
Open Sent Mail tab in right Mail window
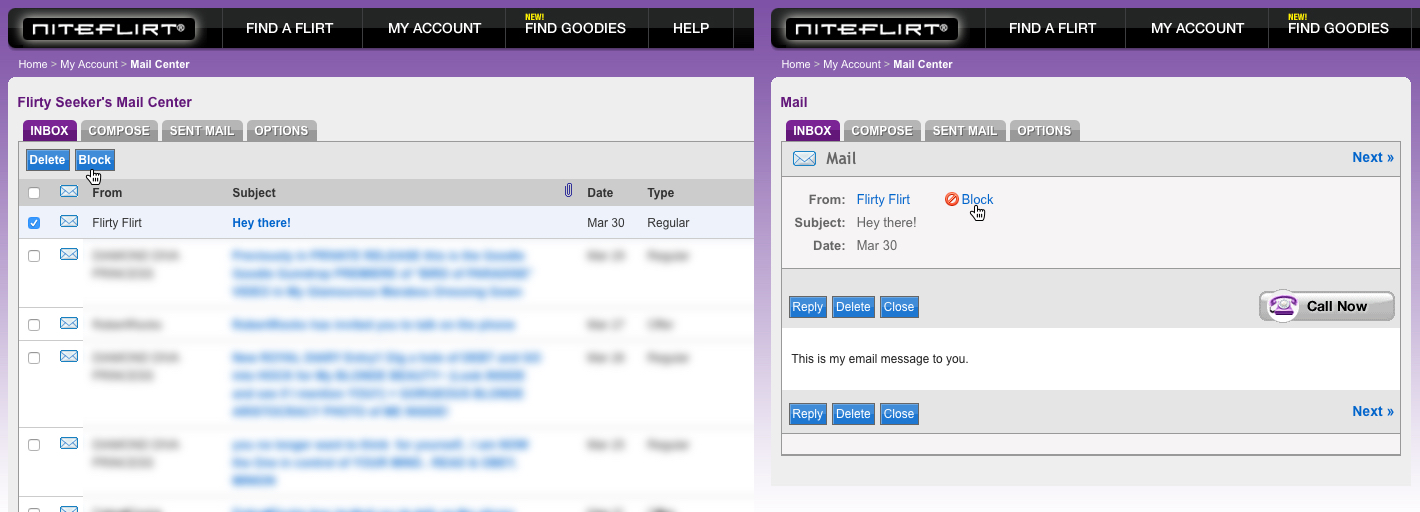tap(965, 131)
